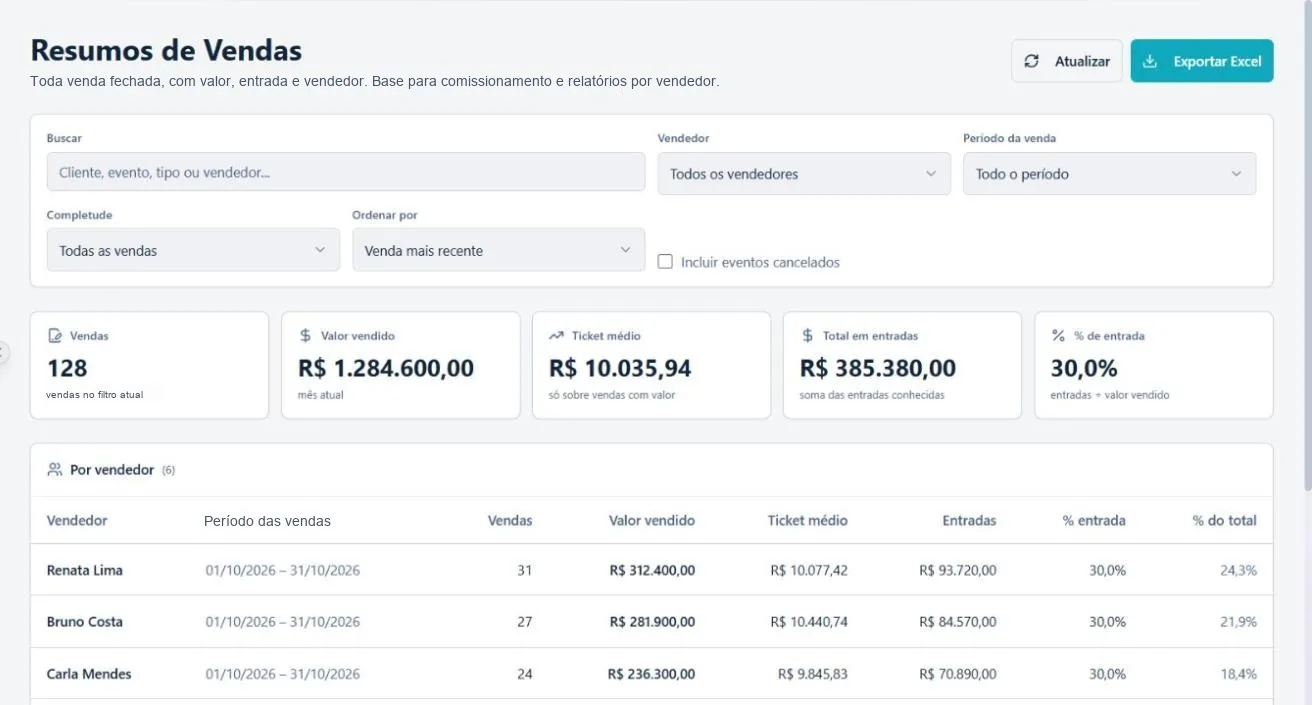This screenshot has width=1312, height=705.
Task: Click the Valor vendido column header
Action: click(652, 520)
